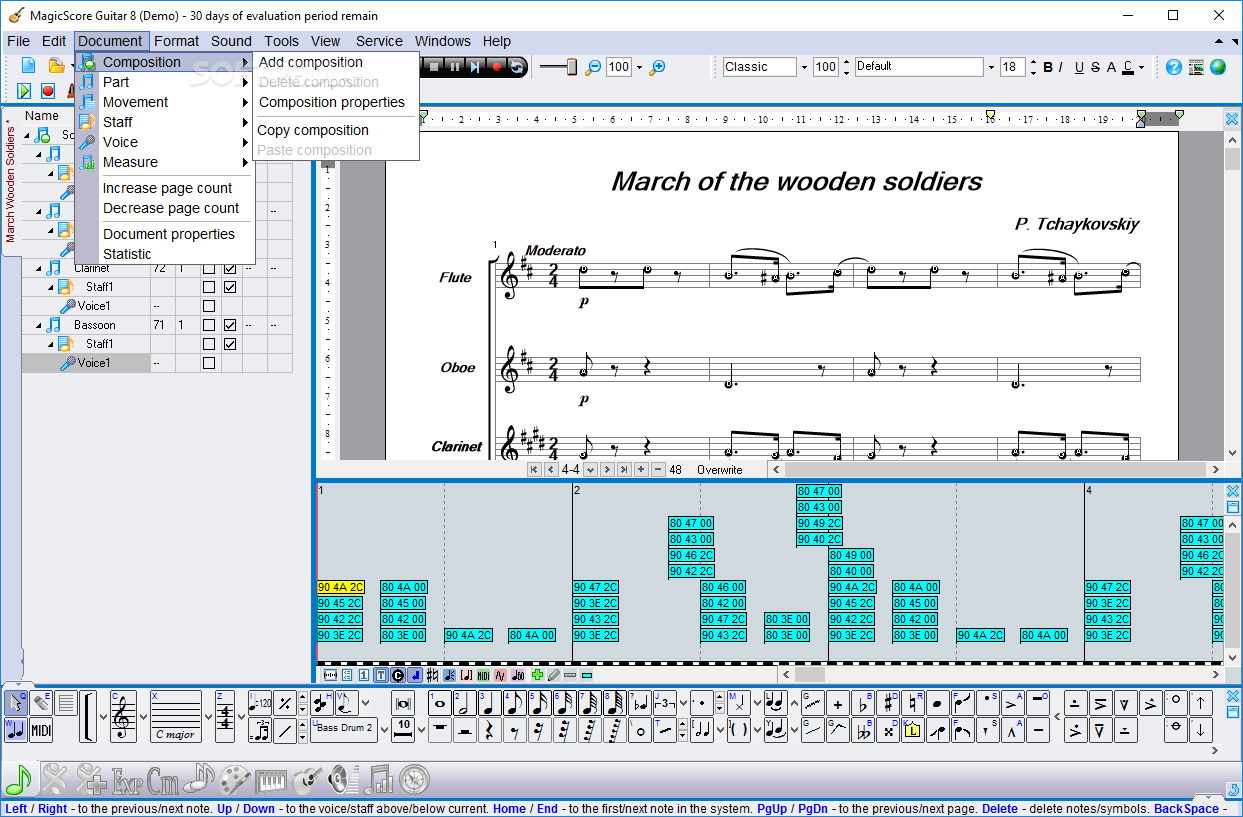Open the green note panel tab at bottom
The height and width of the screenshot is (817, 1243).
pos(19,778)
